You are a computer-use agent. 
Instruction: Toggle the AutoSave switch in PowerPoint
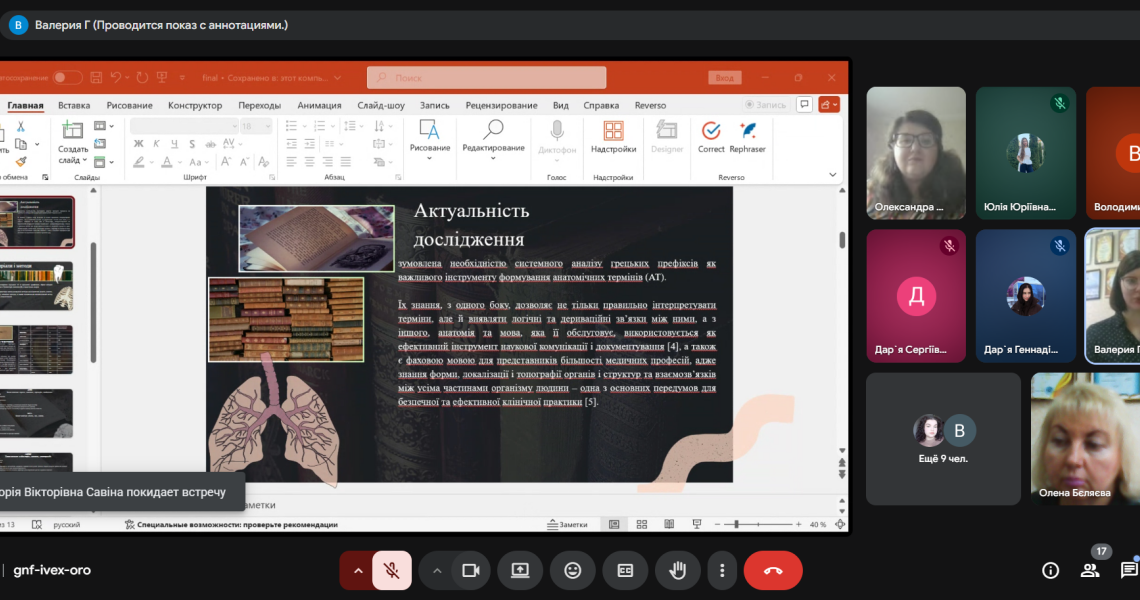point(67,77)
